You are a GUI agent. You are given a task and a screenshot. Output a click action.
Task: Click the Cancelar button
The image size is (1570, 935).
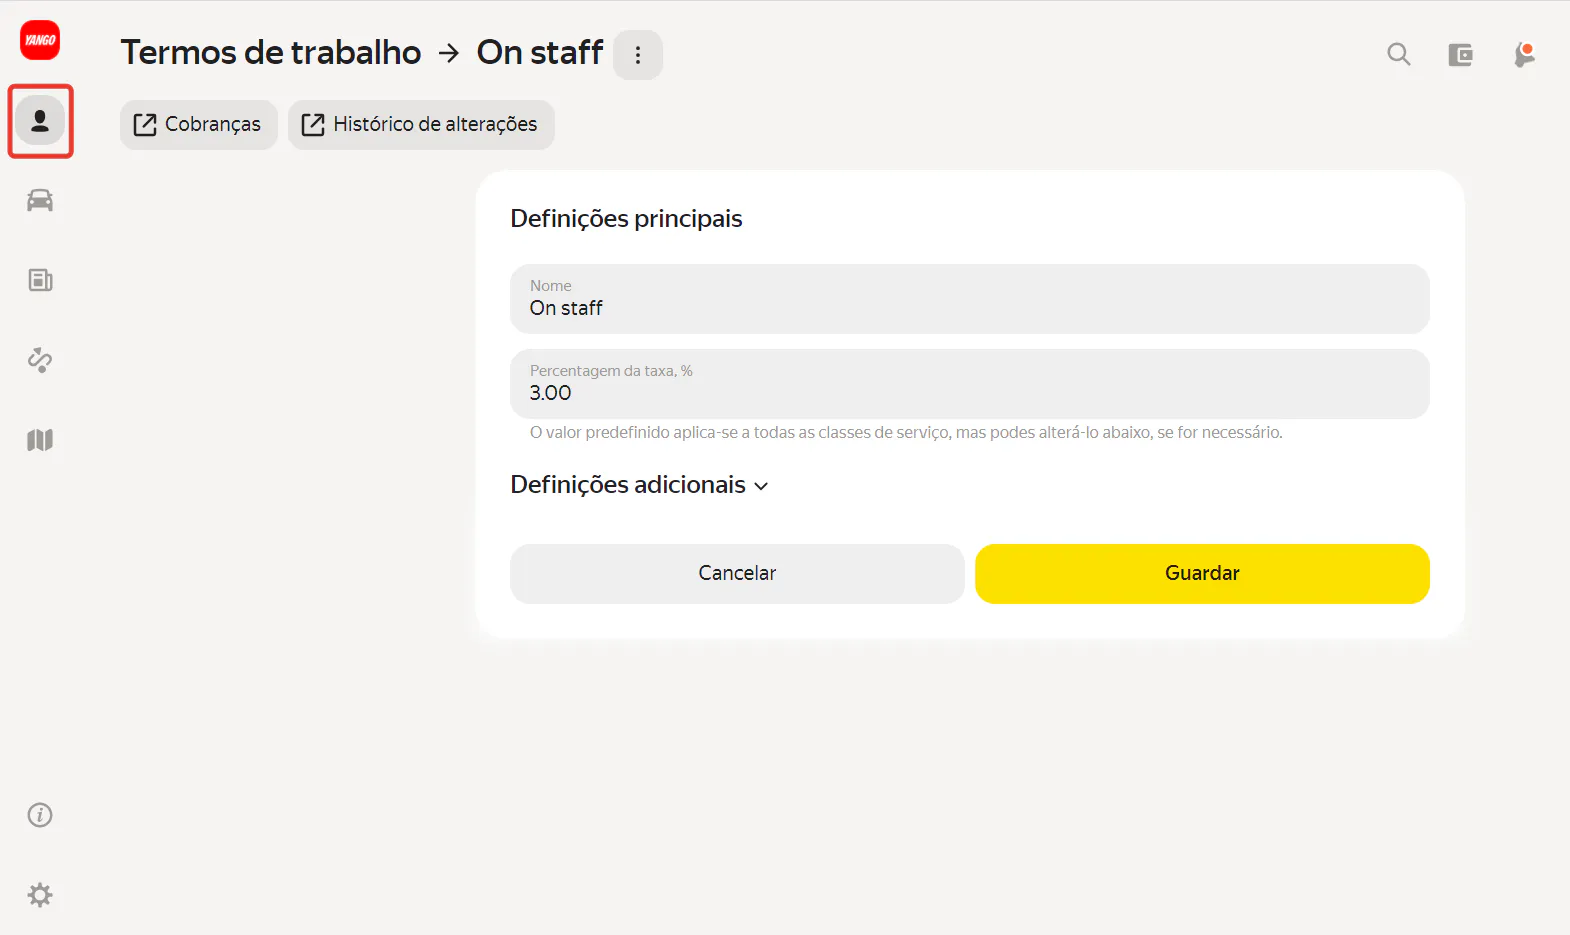pos(737,574)
